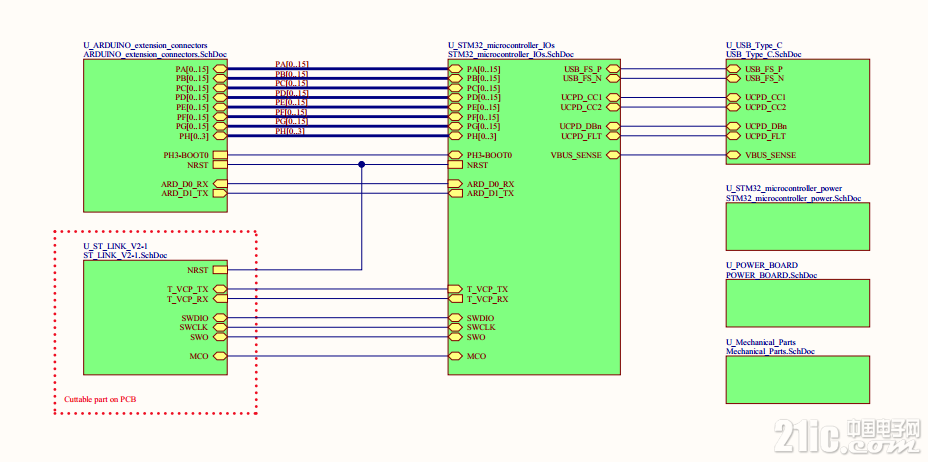Select VBUS_SENSE port in the STM32 IOs sheet
Viewport: 928px width, 462px height.
click(613, 155)
